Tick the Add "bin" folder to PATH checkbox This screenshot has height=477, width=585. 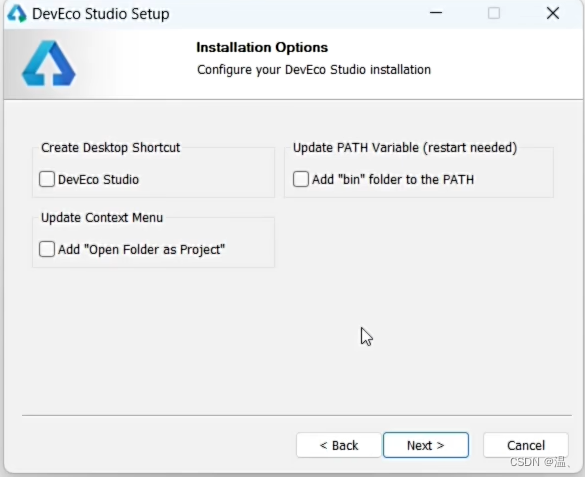(301, 179)
